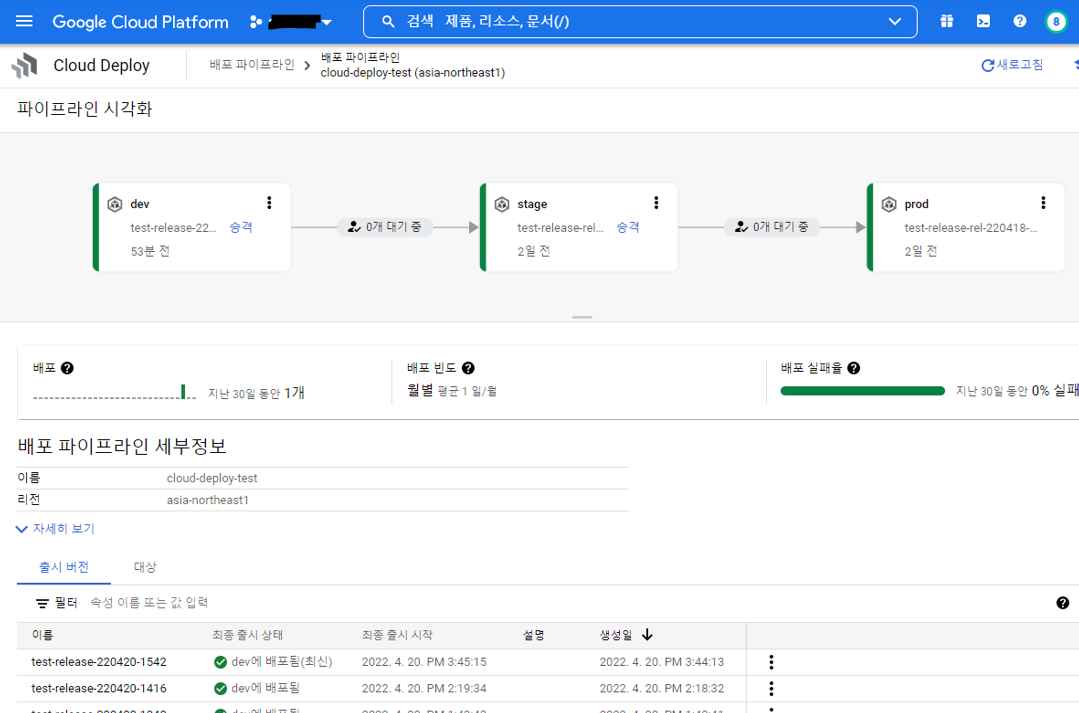Image resolution: width=1079 pixels, height=713 pixels.
Task: Click pipeline name value cloud-deploy-test
Action: [x=212, y=478]
